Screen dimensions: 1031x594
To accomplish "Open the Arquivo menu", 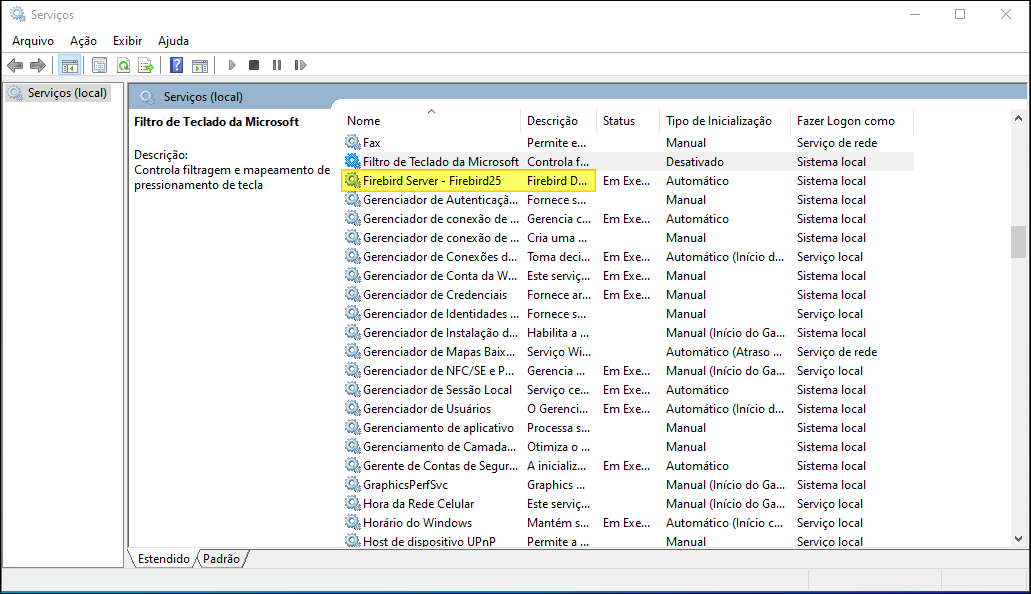I will (x=33, y=41).
